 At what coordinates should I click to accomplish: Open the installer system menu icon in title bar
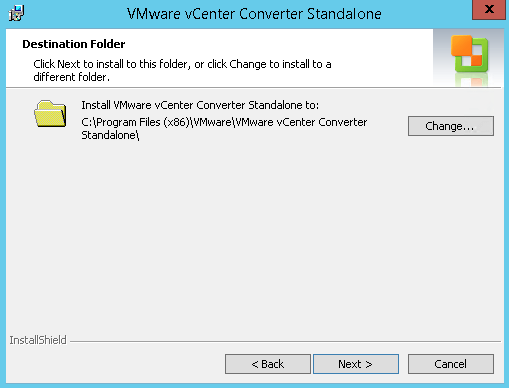pyautogui.click(x=16, y=13)
